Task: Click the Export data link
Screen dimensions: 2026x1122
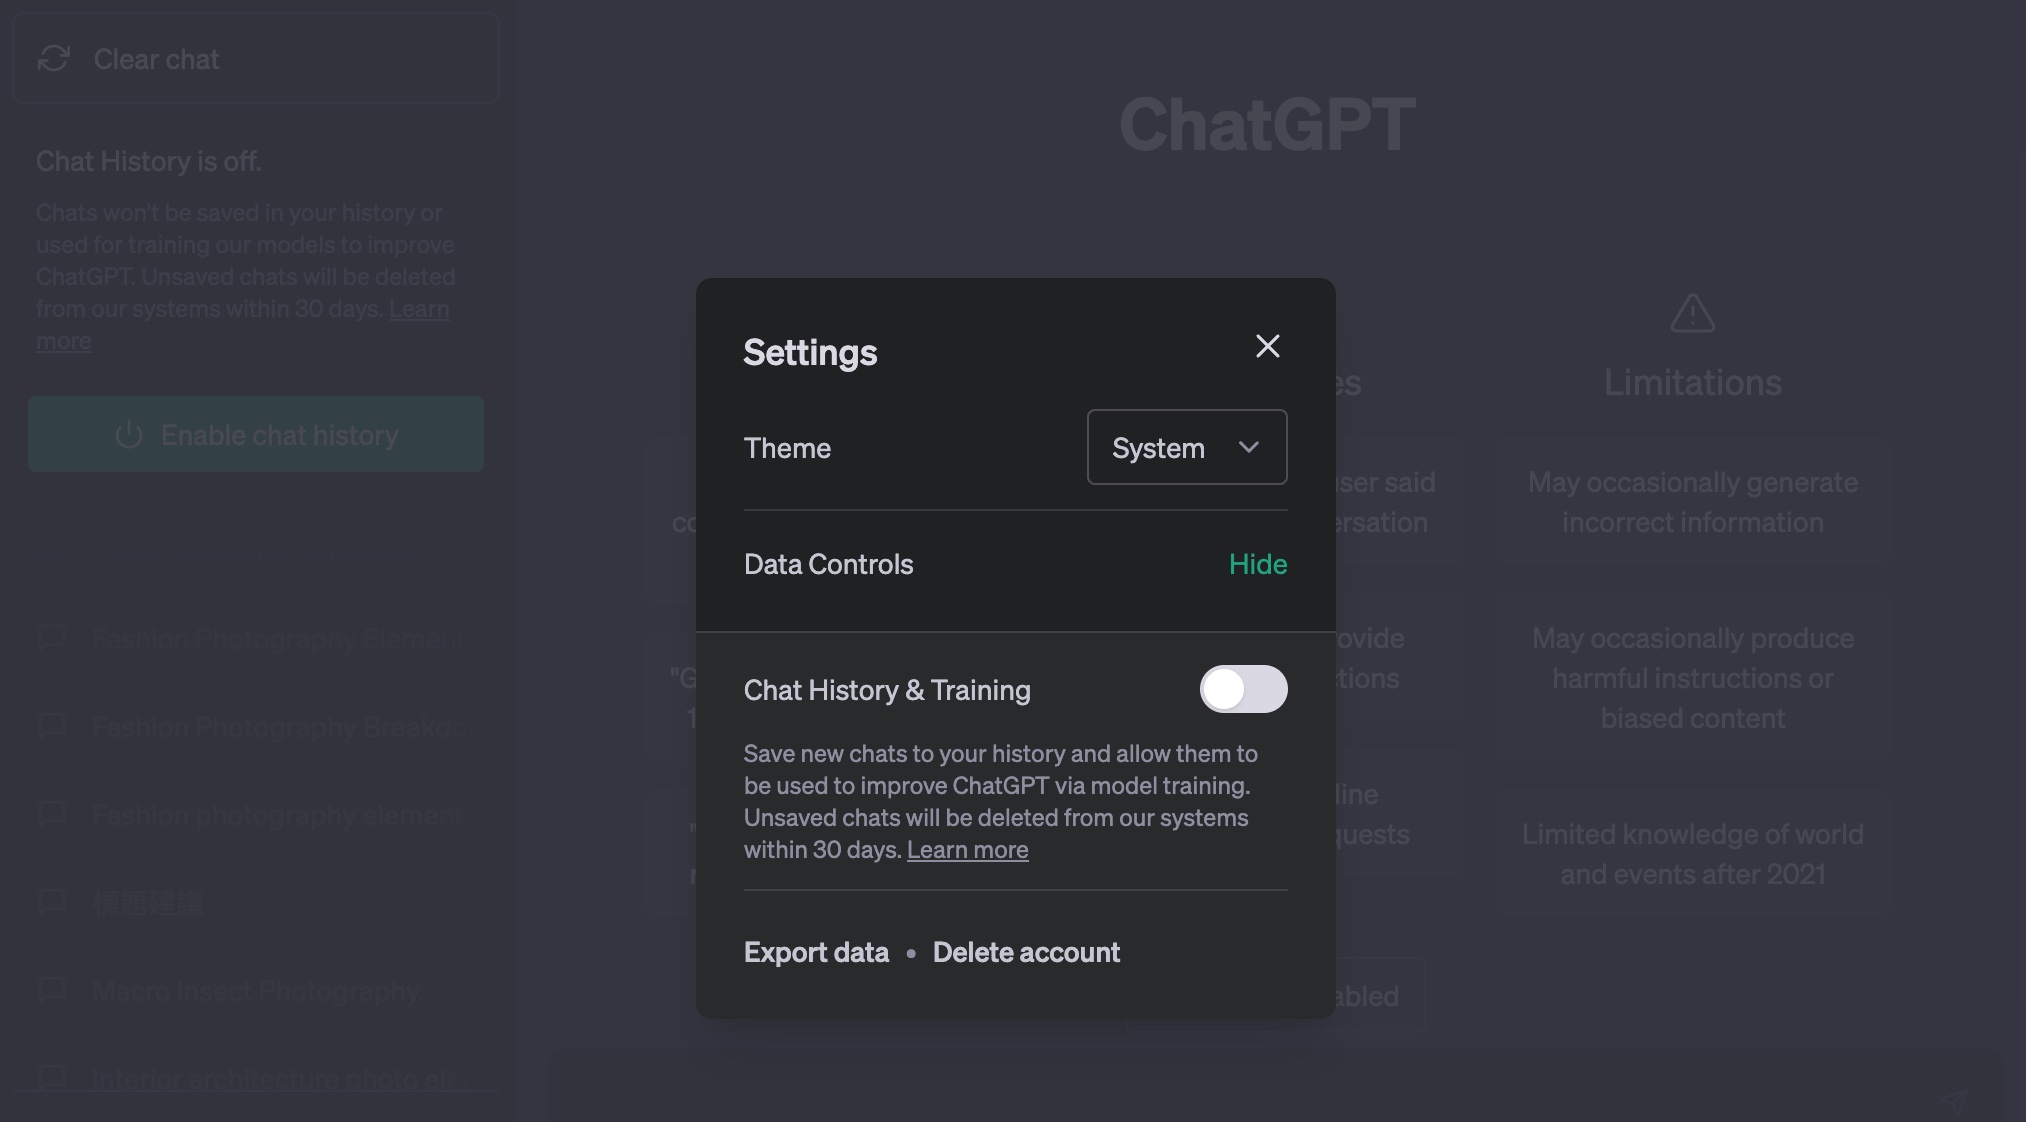Action: (x=816, y=952)
